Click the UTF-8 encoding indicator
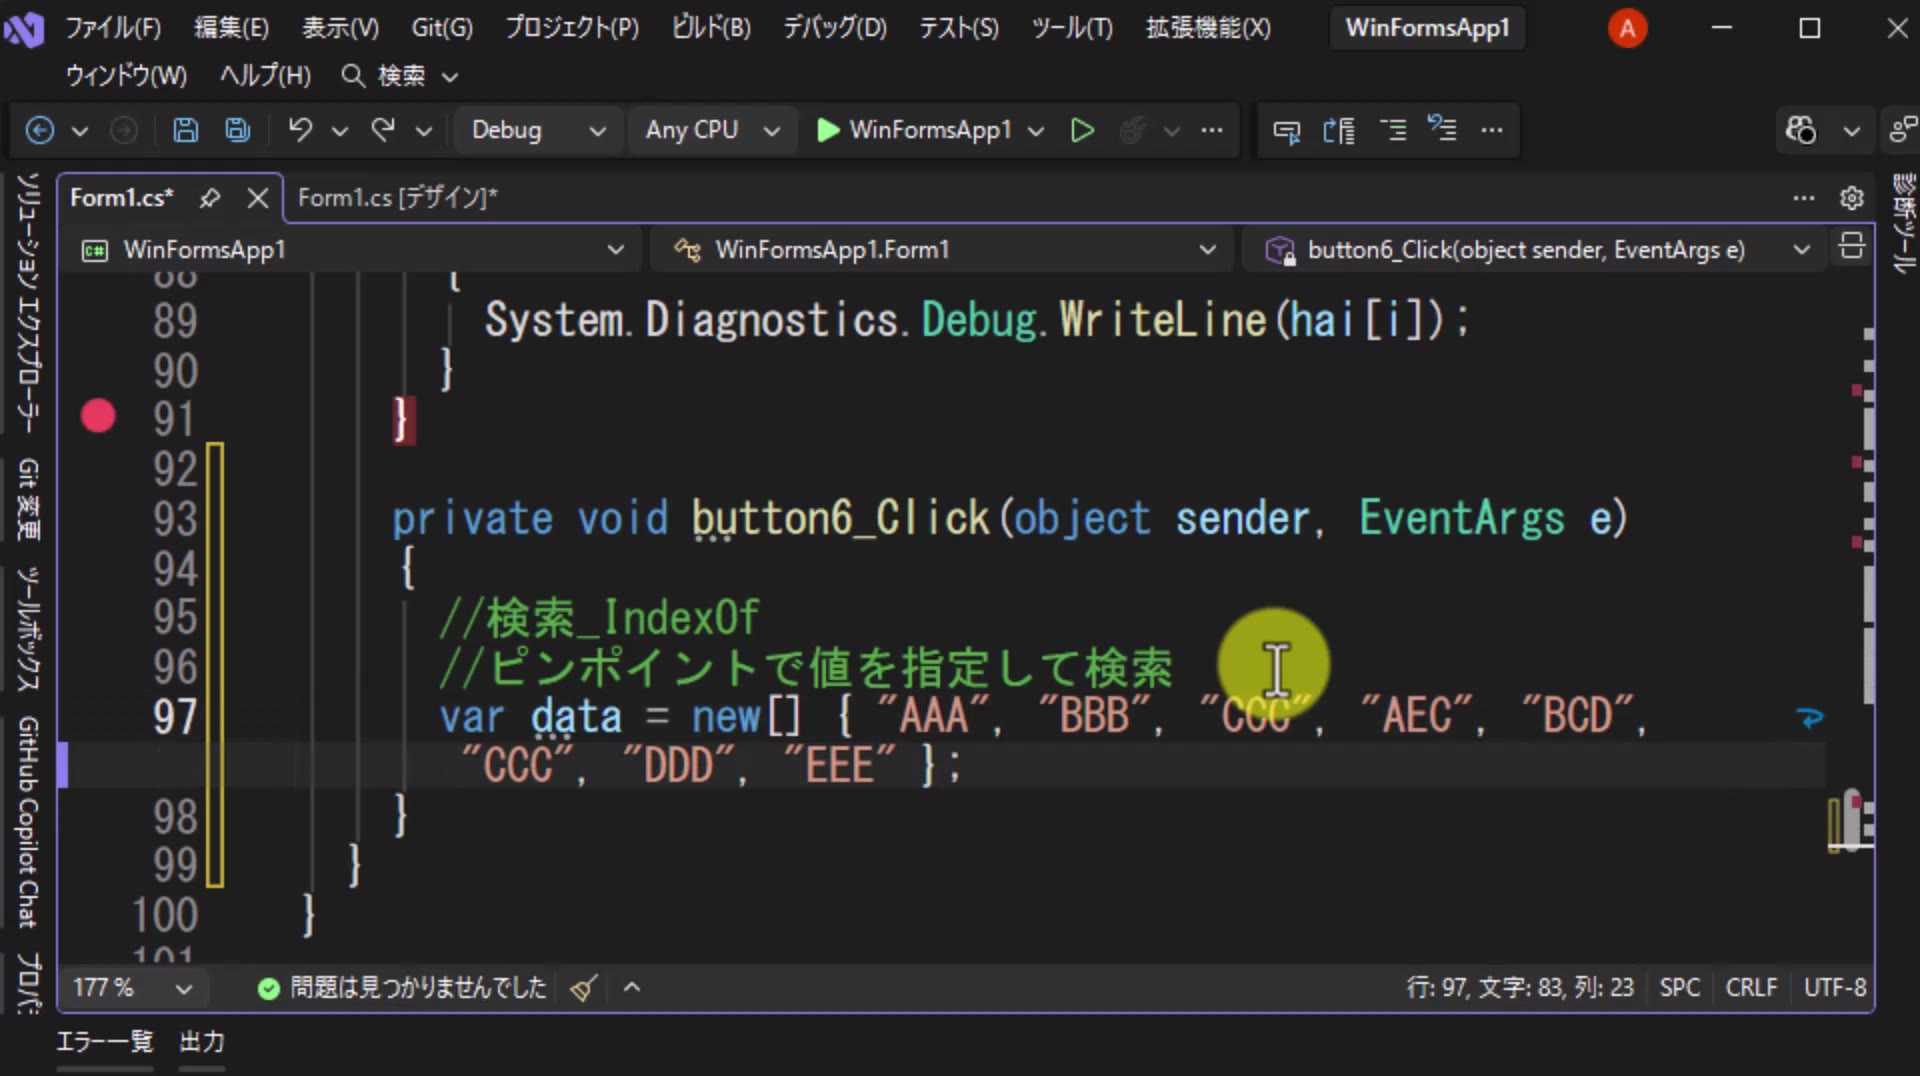 1835,988
